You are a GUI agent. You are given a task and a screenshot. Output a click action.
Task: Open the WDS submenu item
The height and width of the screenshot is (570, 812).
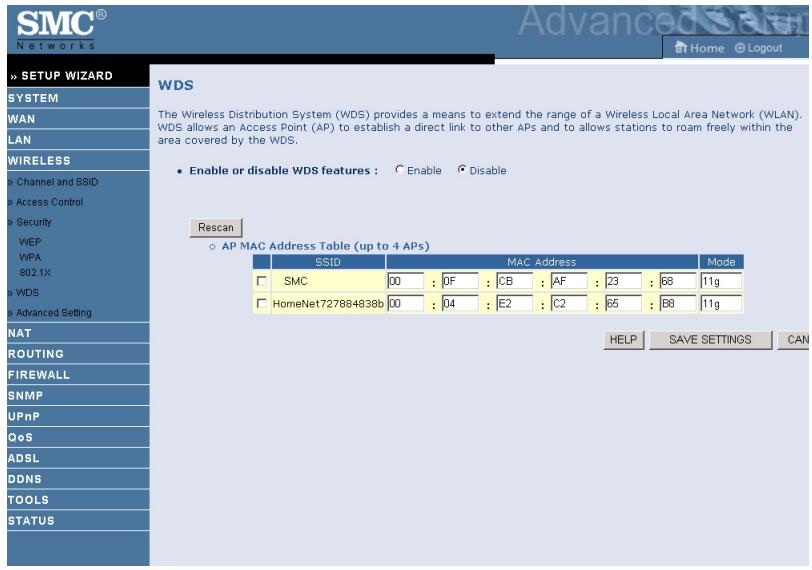(27, 293)
